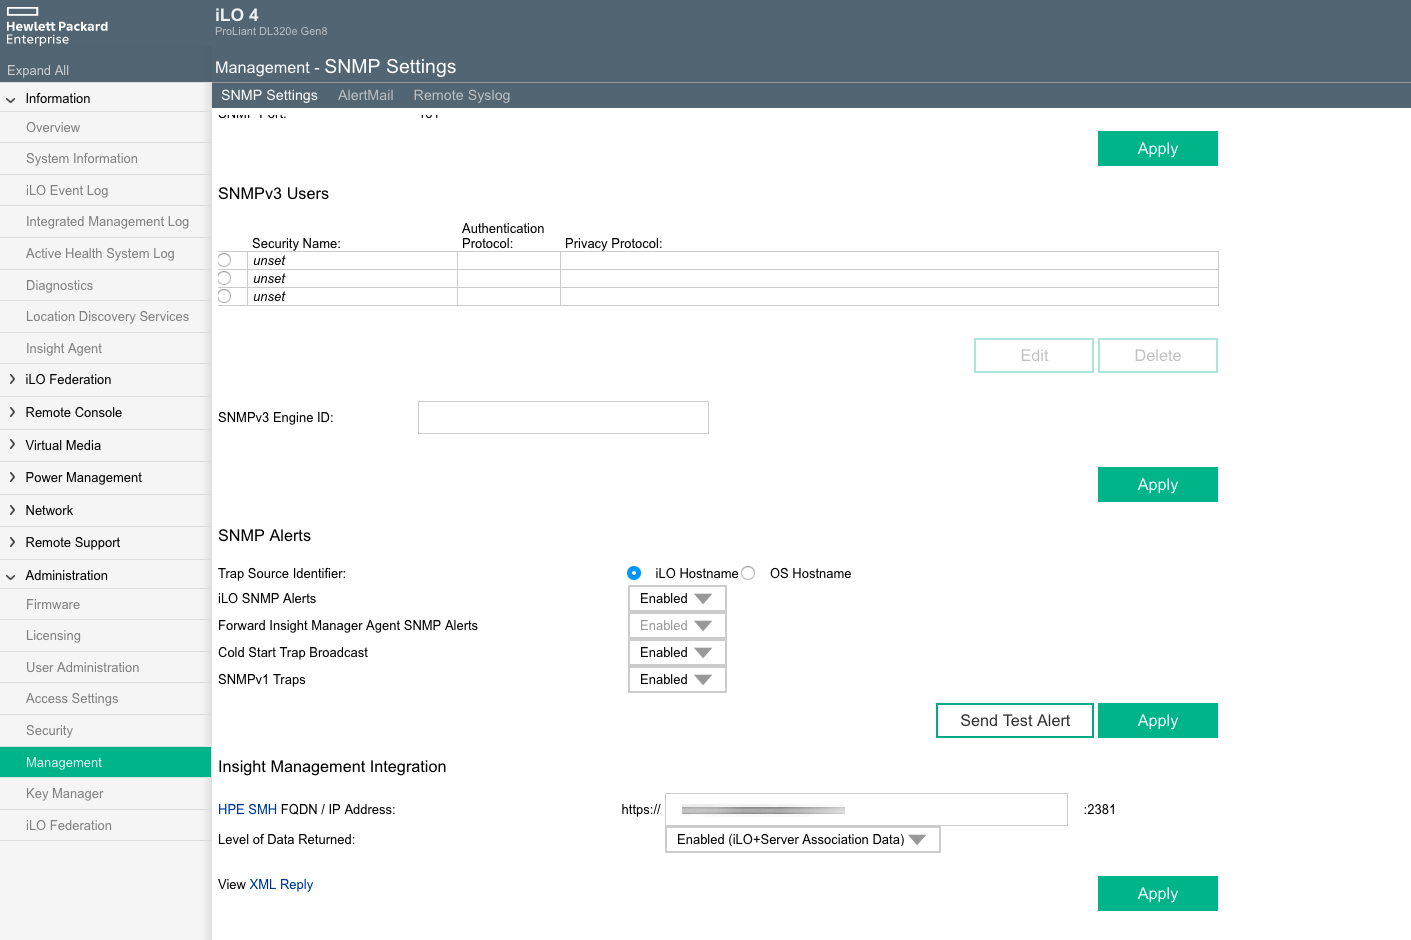Open the XML Reply link

click(281, 884)
